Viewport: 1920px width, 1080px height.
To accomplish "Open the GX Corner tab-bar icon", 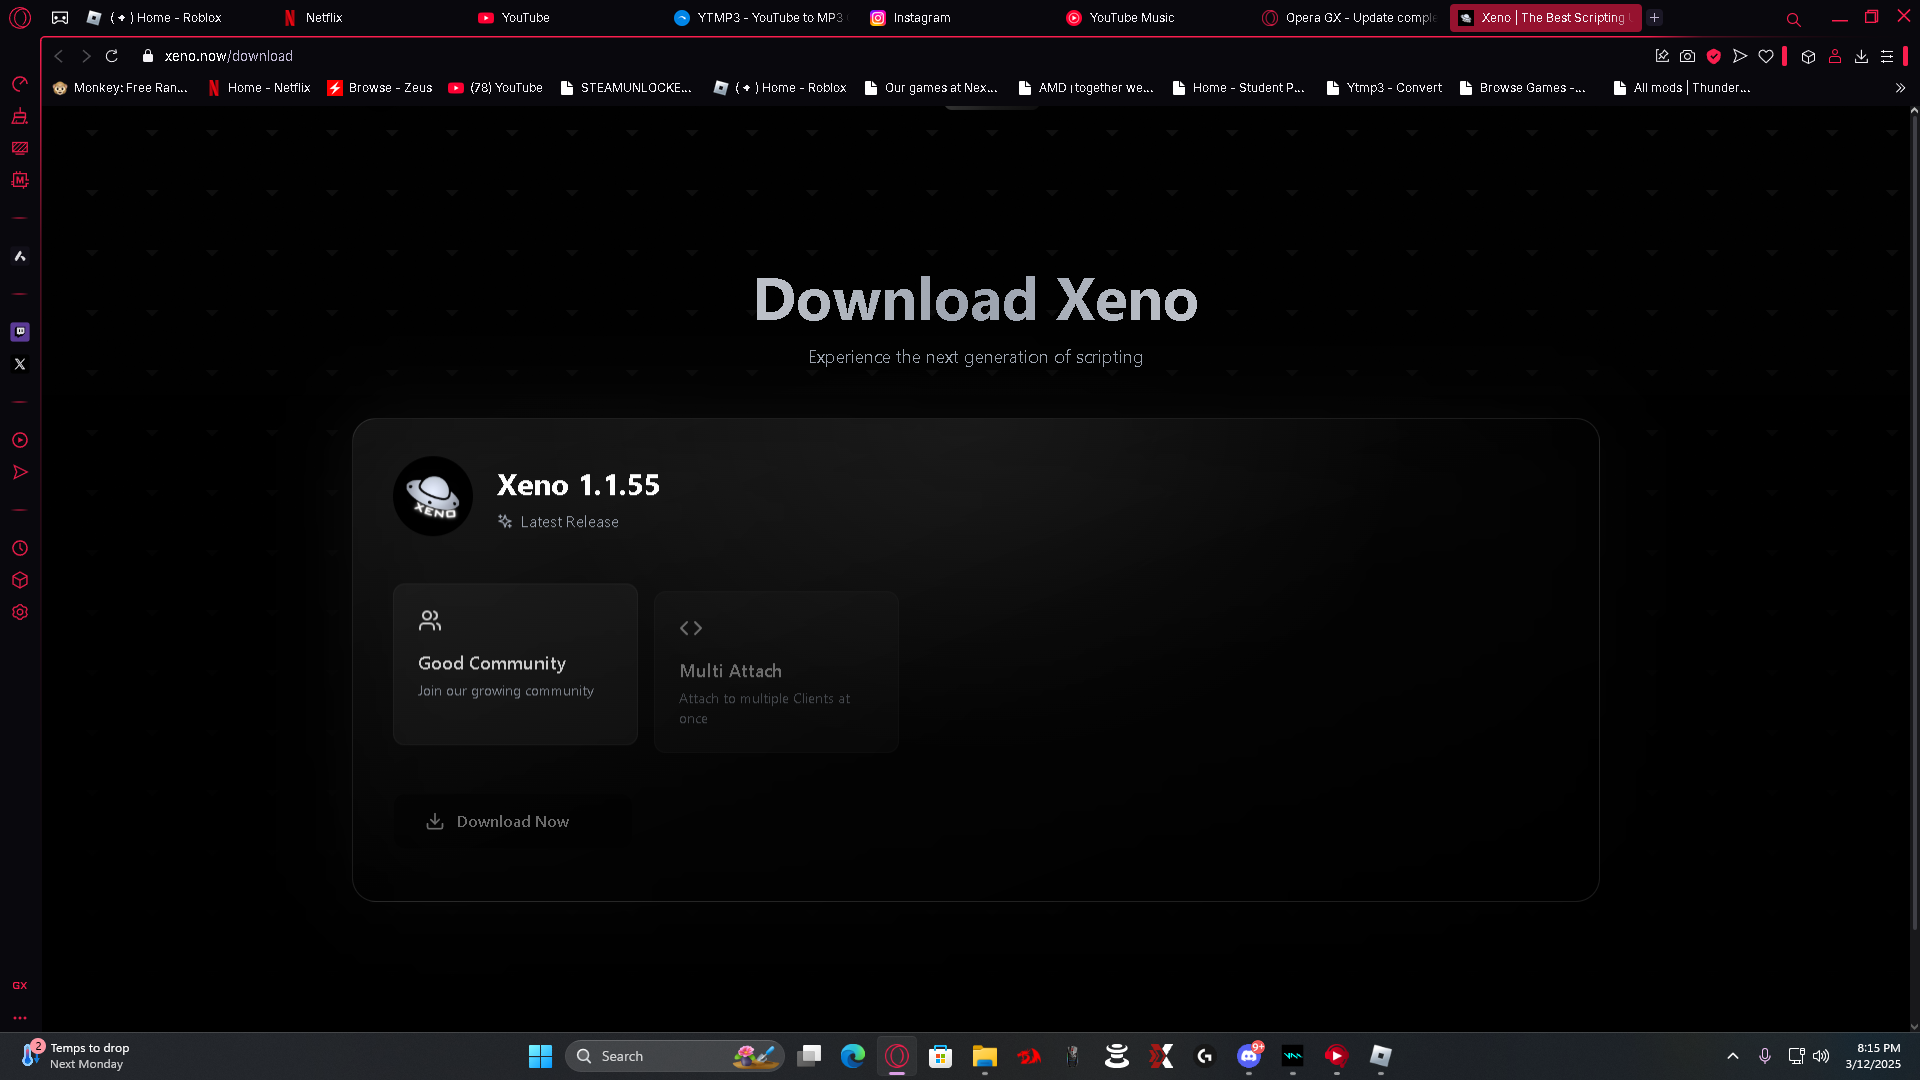I will pyautogui.click(x=60, y=18).
